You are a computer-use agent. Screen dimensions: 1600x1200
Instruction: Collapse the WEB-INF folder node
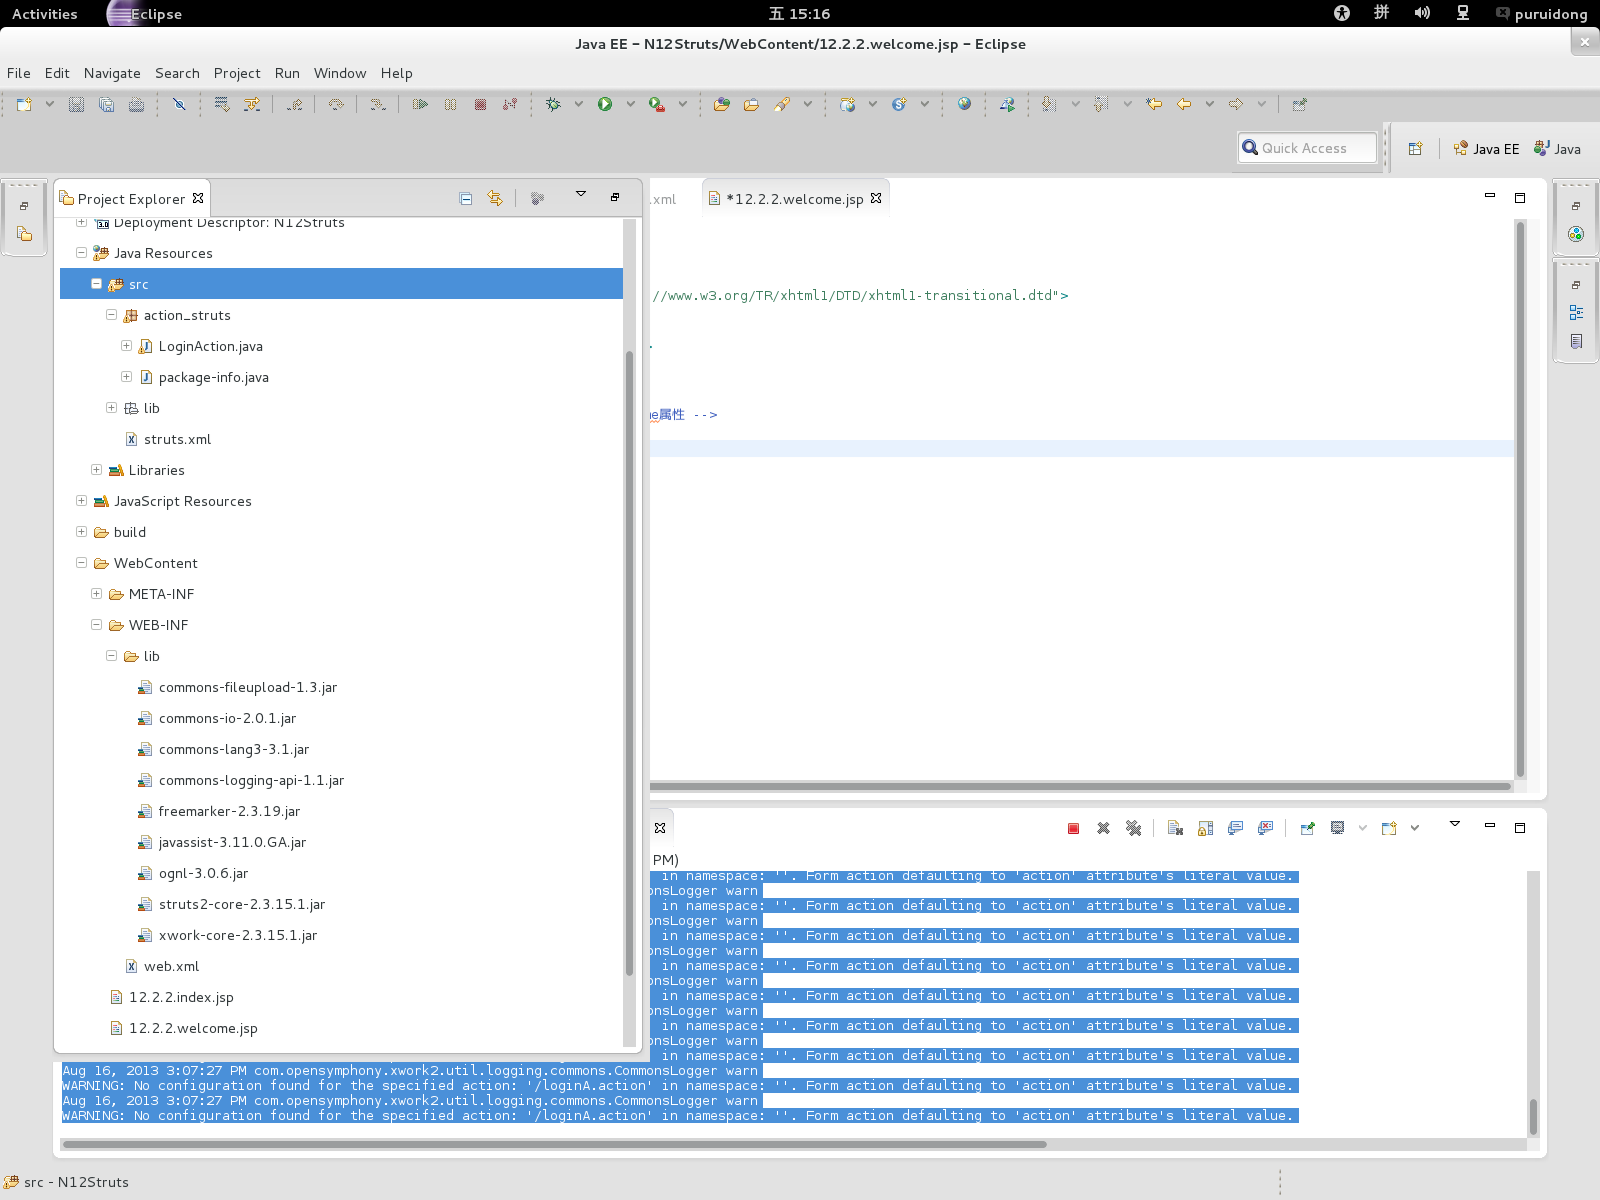click(96, 625)
